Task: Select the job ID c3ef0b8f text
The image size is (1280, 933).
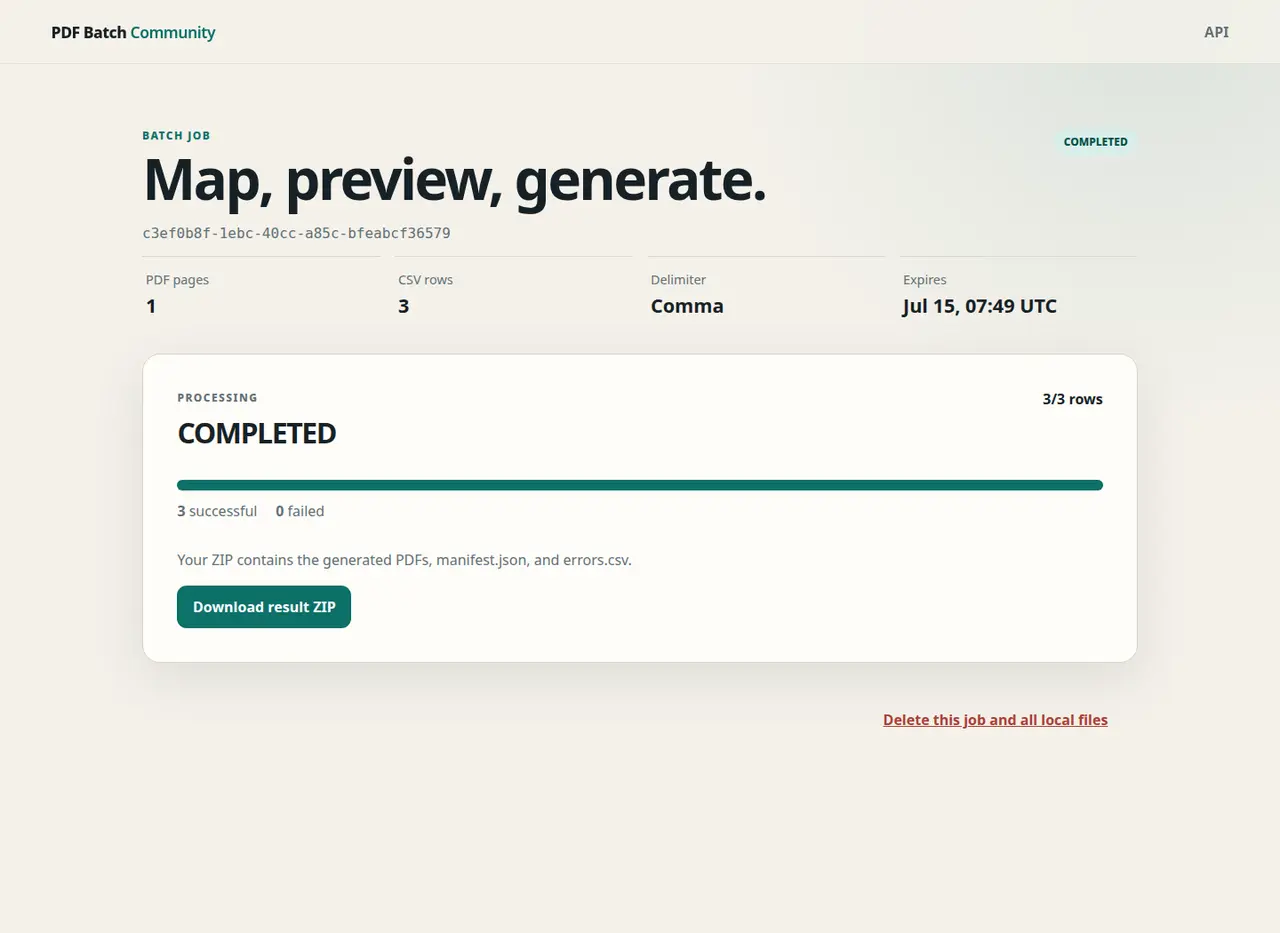Action: coord(296,233)
